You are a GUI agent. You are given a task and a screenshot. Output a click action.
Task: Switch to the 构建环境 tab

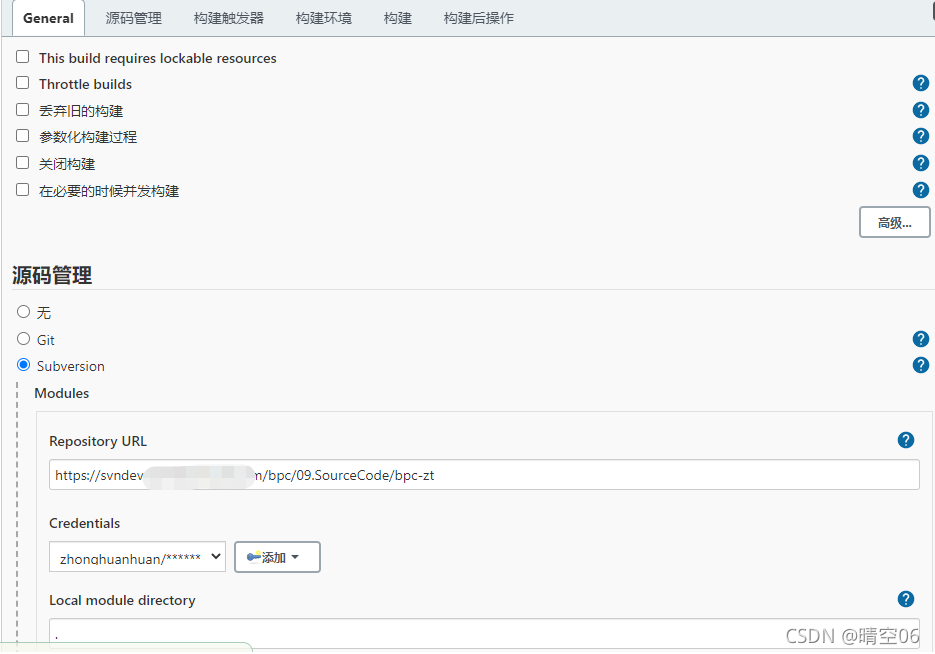[x=324, y=18]
